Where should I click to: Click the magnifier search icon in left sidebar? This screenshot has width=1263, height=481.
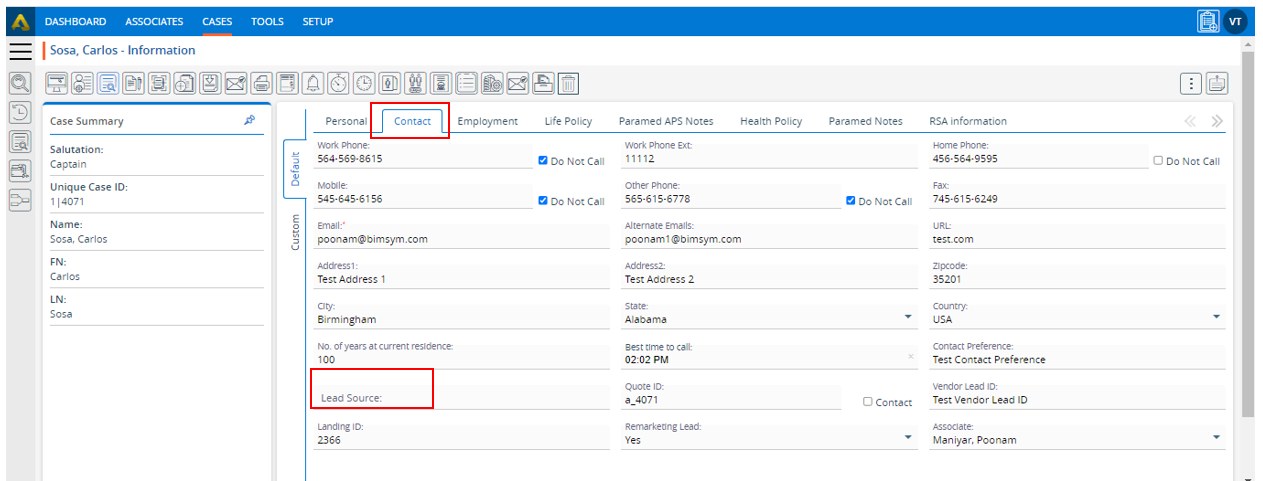pos(20,84)
